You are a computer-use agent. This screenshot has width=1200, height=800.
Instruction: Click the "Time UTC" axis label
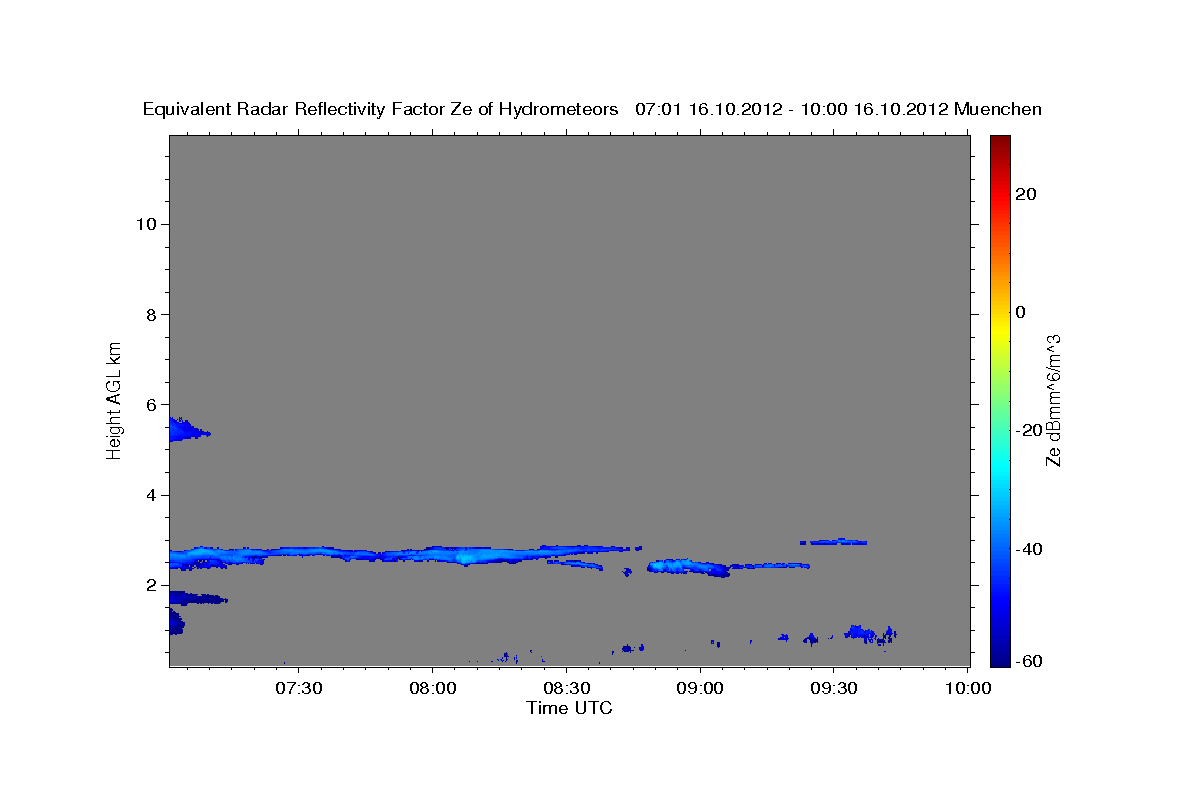point(569,708)
